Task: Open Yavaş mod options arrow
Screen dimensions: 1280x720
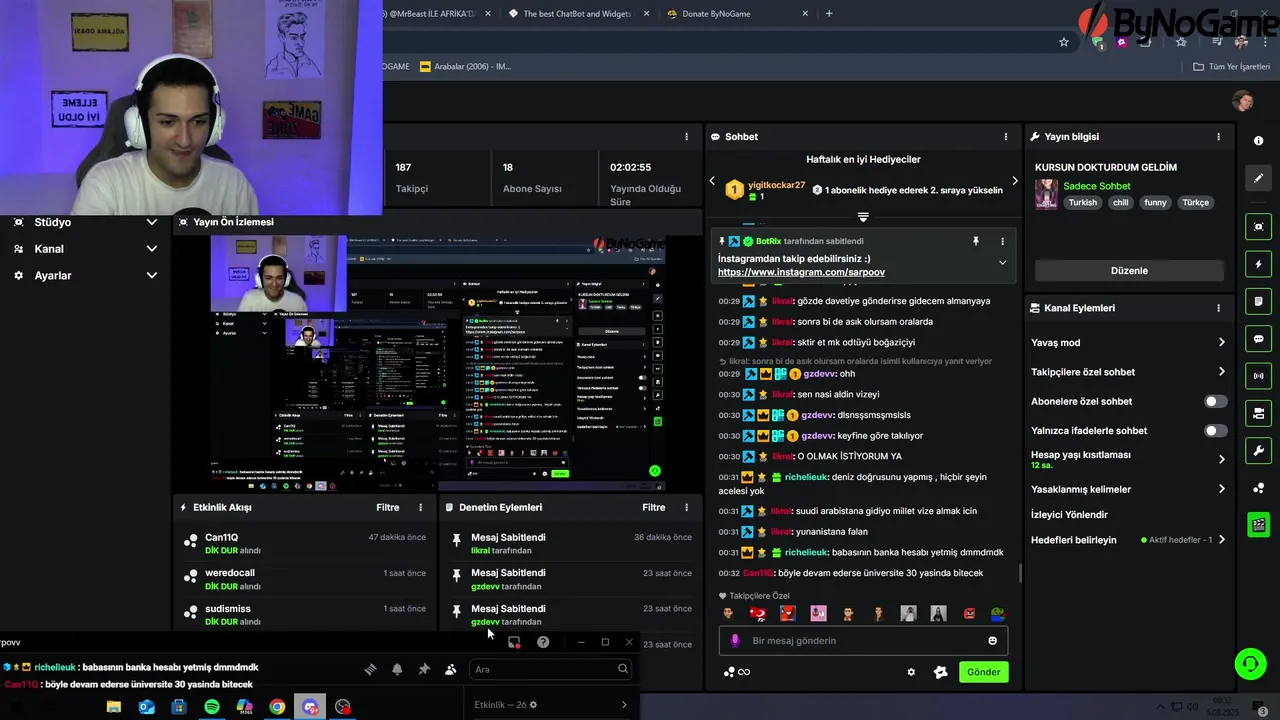Action: click(x=1221, y=343)
